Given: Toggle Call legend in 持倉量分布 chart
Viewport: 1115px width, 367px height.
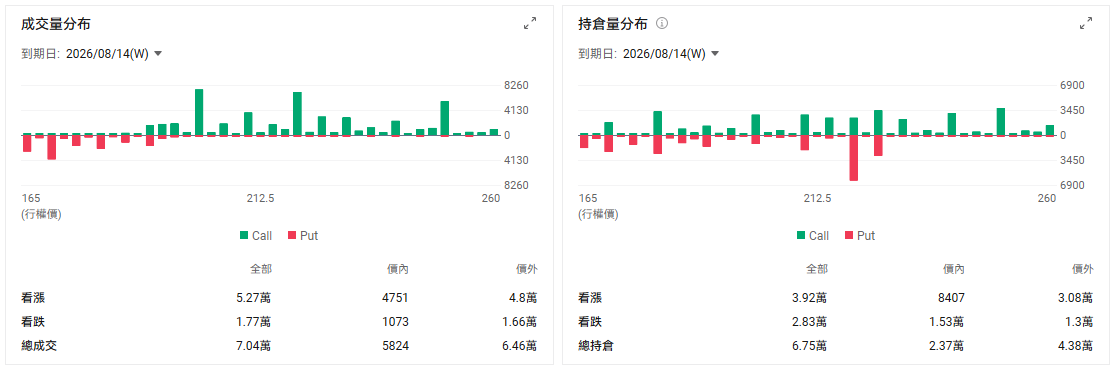Looking at the screenshot, I should click(x=813, y=235).
